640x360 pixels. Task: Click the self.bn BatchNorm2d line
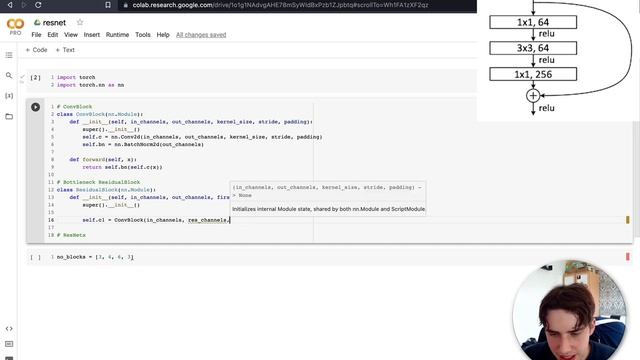click(143, 144)
